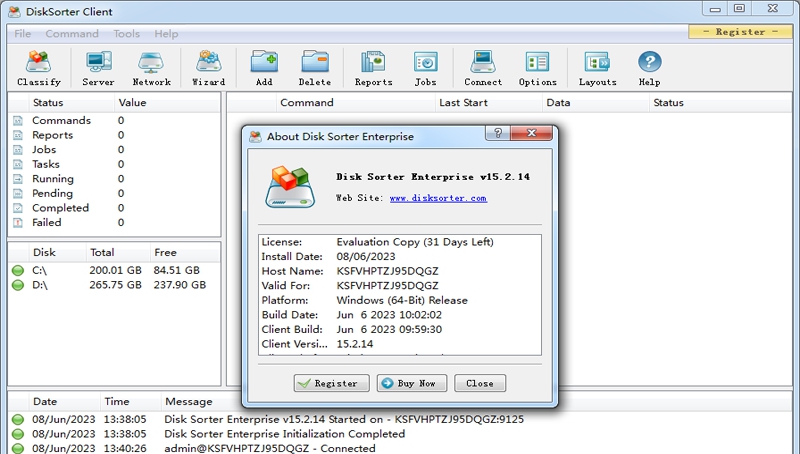
Task: Open the Options toolbar tool
Action: point(538,68)
